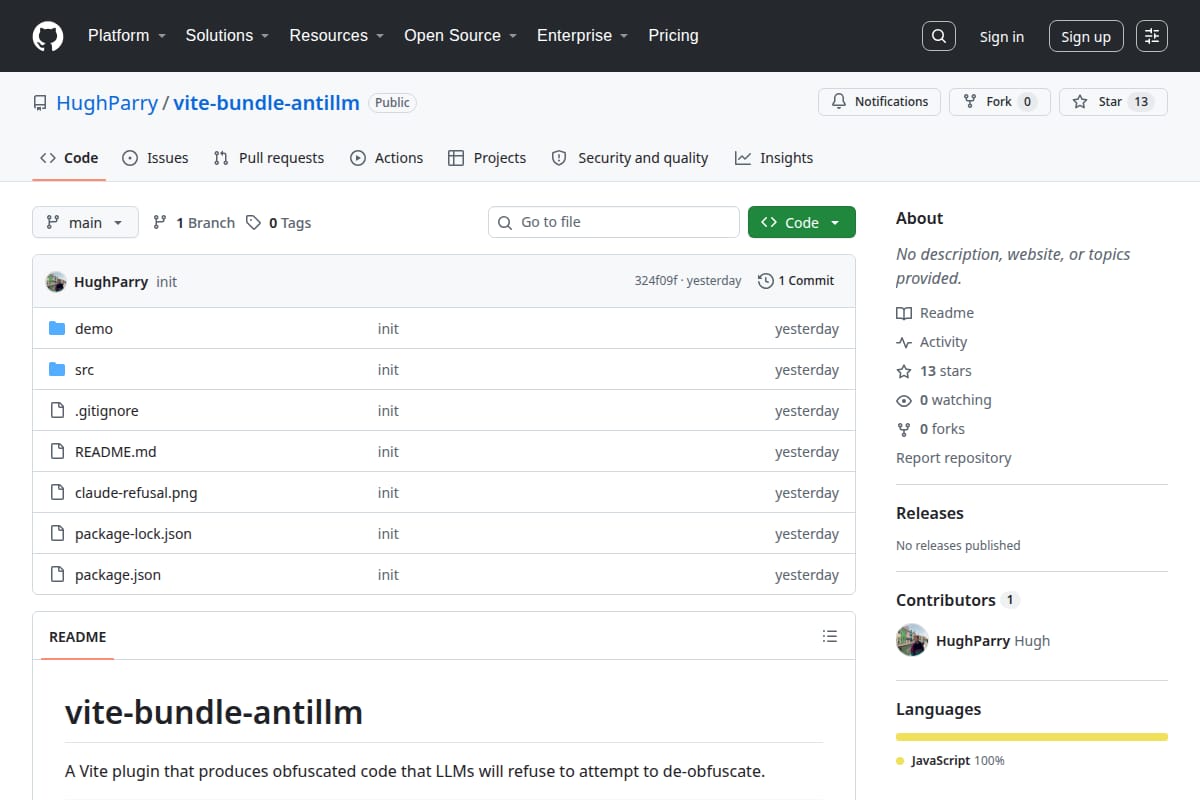Expand the Solutions menu

point(227,35)
